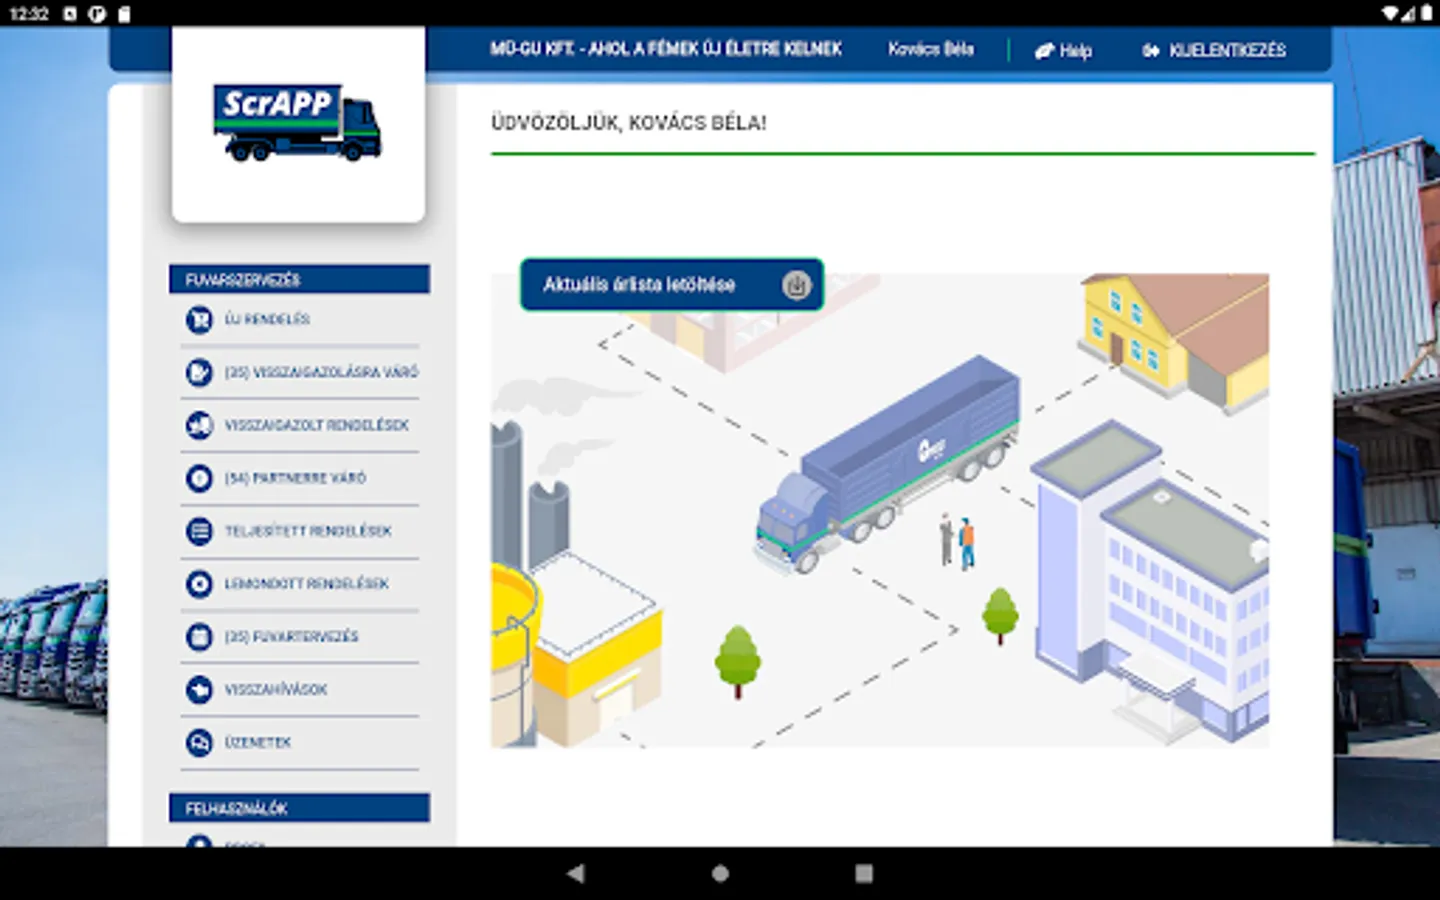Click the Partnerre váró clock icon
Screen dimensions: 1440x900
point(199,478)
